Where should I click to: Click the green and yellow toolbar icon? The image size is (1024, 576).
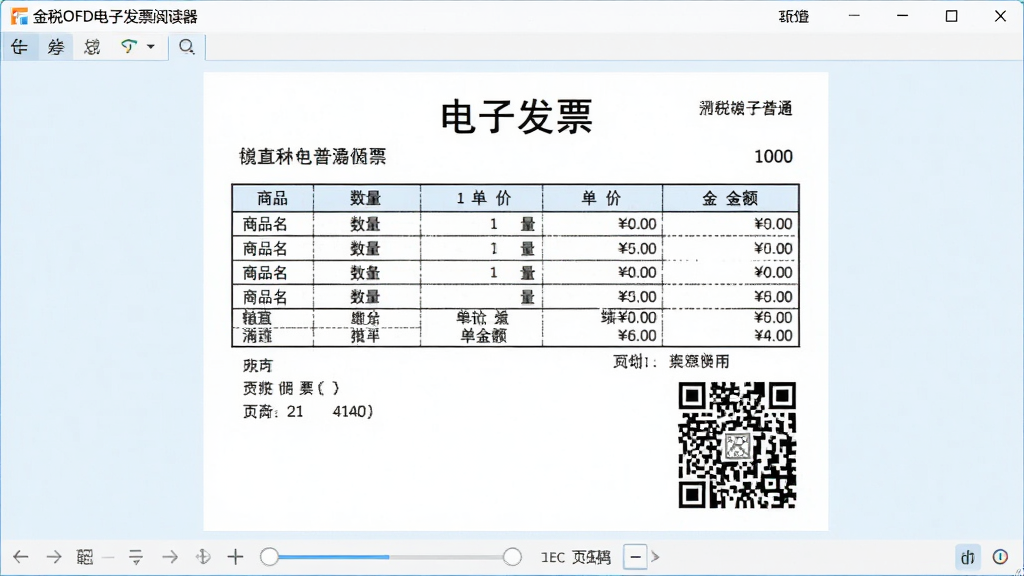129,46
